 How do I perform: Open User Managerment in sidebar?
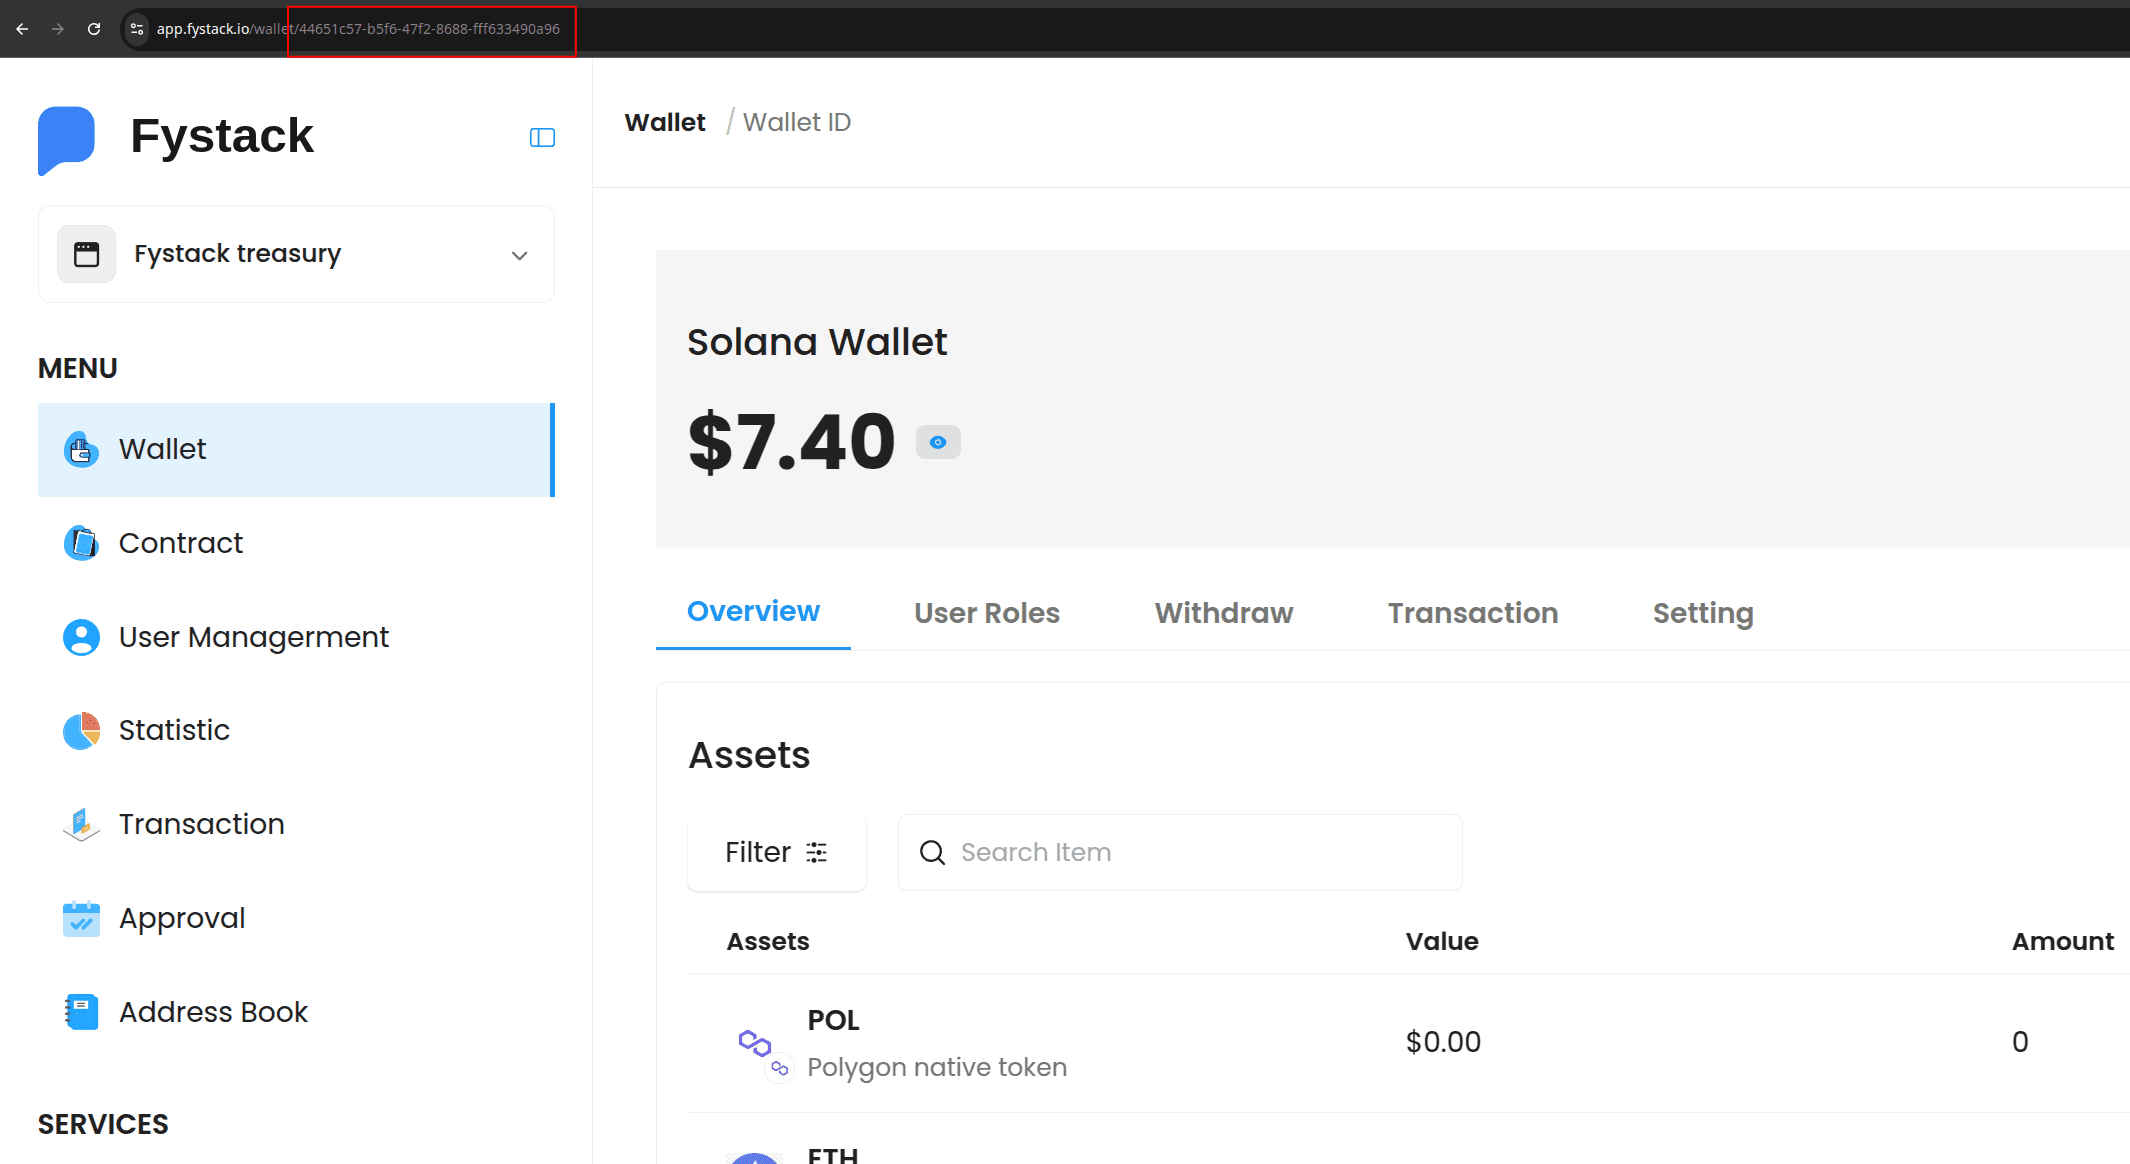(x=296, y=637)
